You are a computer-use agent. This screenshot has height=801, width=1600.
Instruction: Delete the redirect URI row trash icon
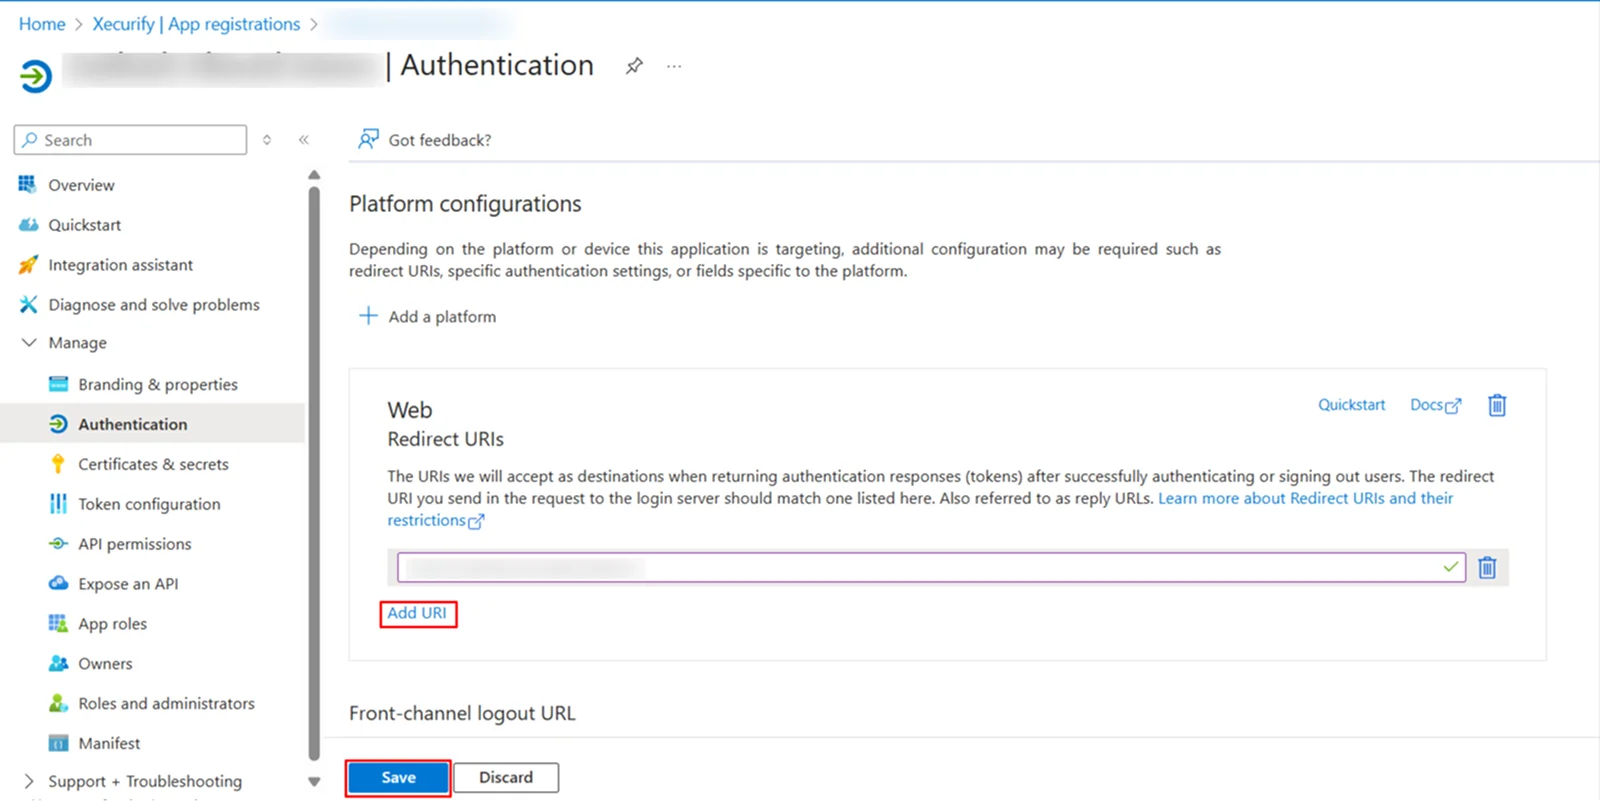click(x=1487, y=567)
